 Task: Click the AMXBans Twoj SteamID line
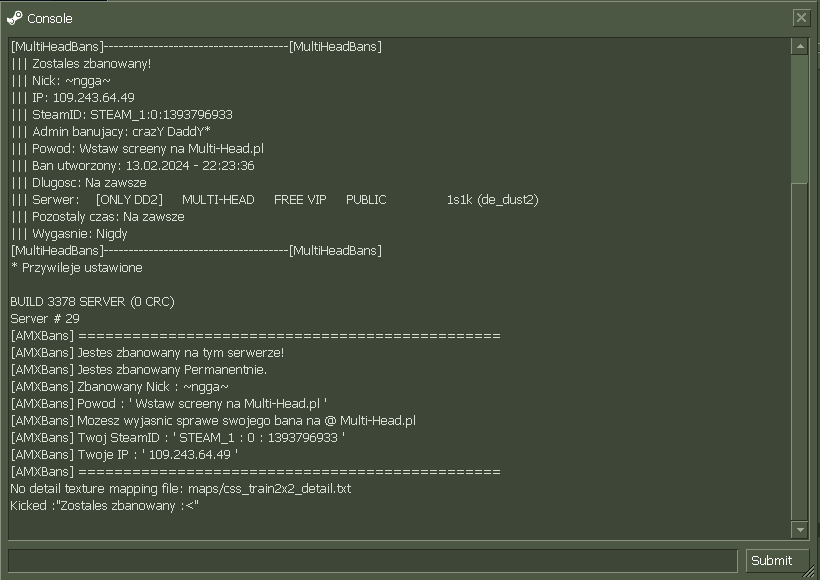click(x=177, y=438)
